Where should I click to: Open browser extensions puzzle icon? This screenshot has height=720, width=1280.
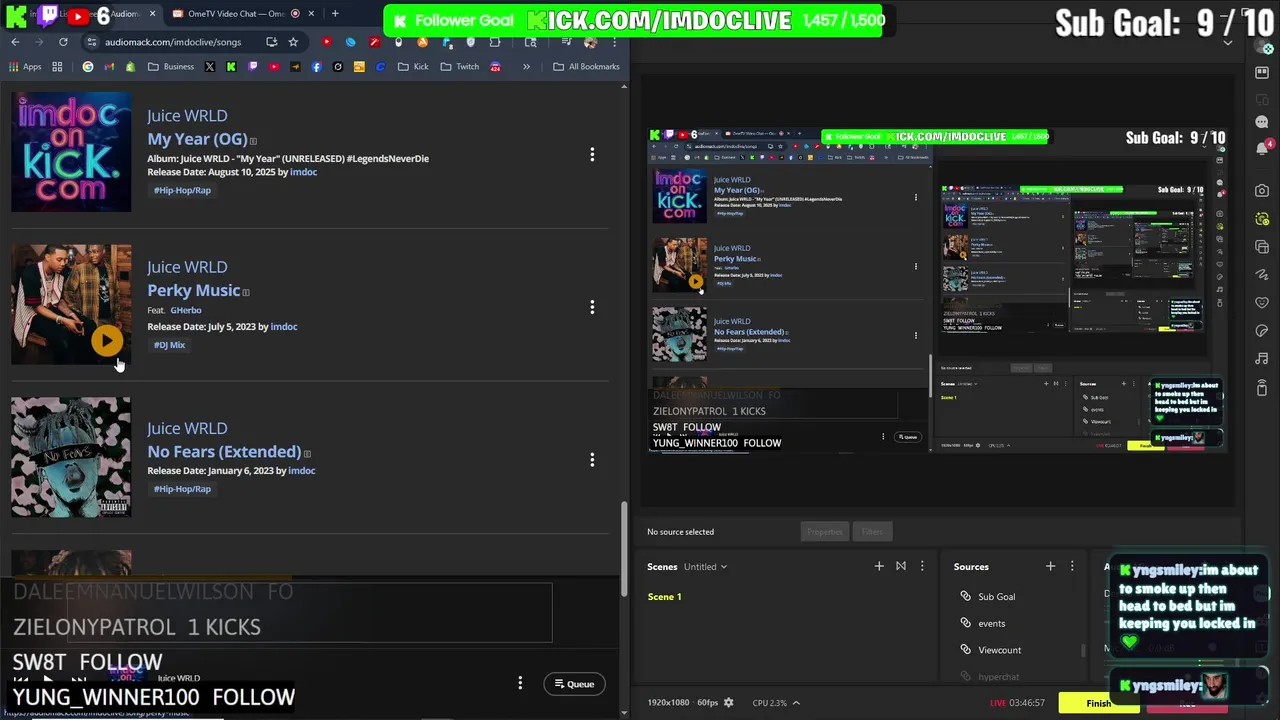tap(495, 42)
